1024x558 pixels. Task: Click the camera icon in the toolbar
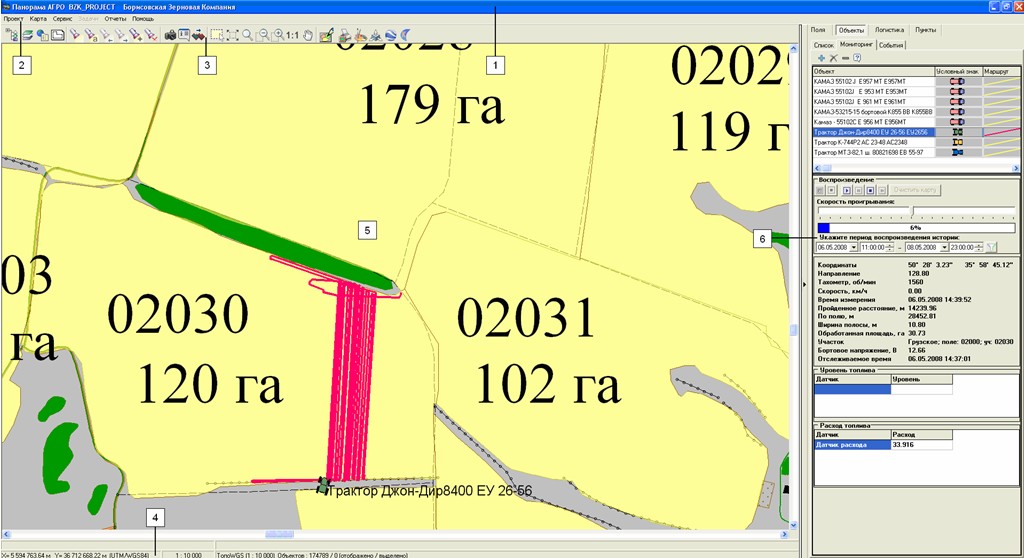[170, 35]
